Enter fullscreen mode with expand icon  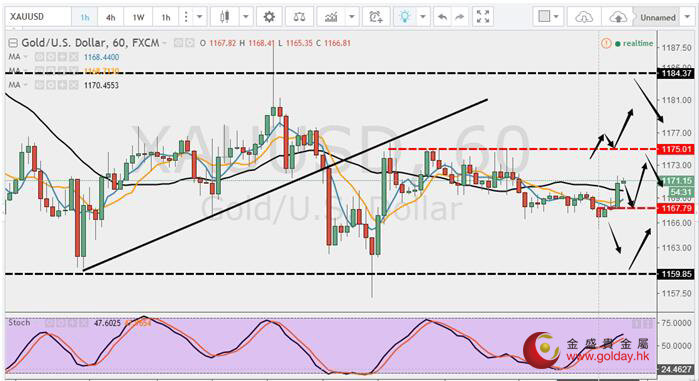pos(483,17)
